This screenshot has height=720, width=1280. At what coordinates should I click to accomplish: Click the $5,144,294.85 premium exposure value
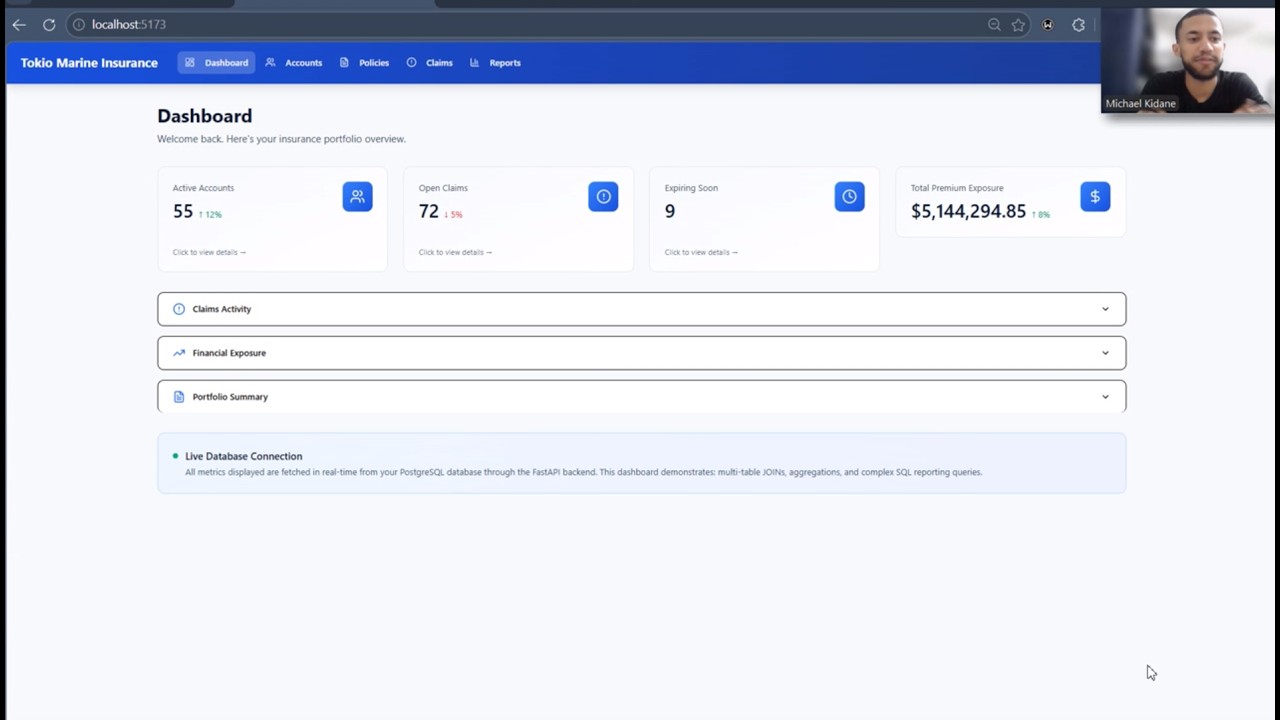click(968, 211)
